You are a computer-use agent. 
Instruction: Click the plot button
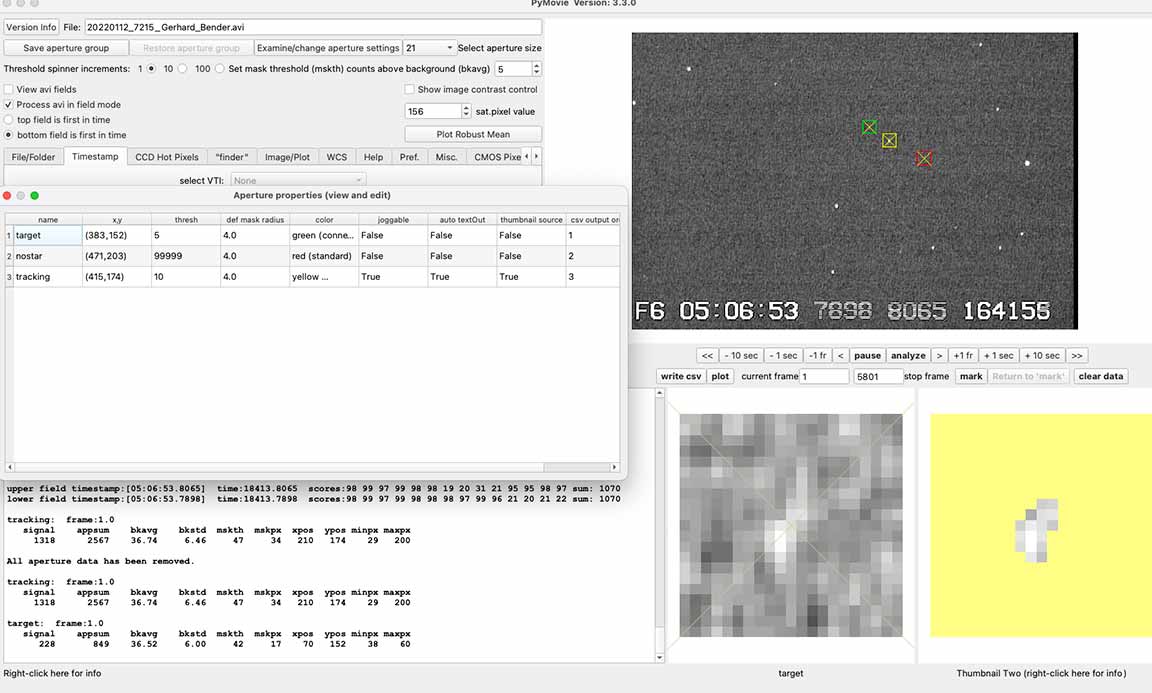click(720, 376)
